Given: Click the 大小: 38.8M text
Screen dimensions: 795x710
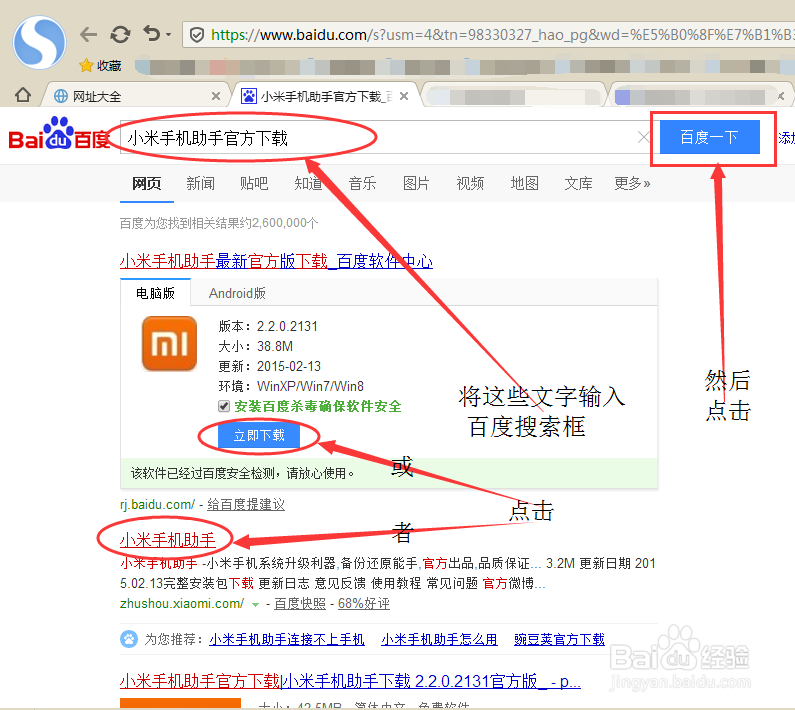Looking at the screenshot, I should 256,346.
